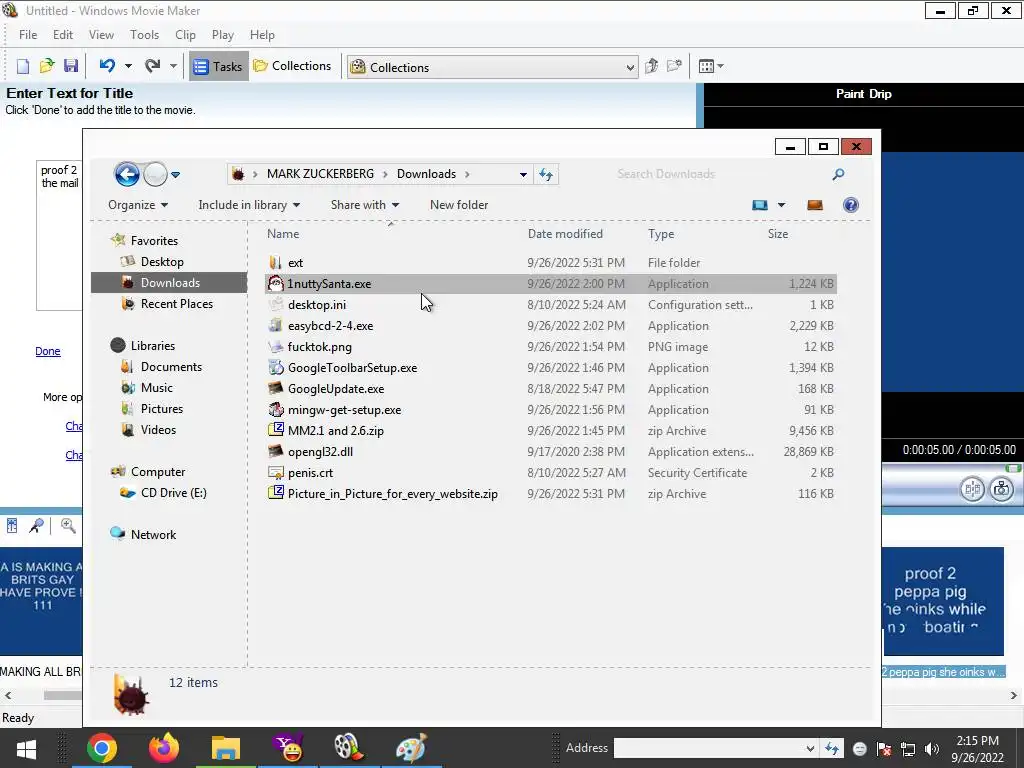Screen dimensions: 1024x768
Task: Click the Change your view icon
Action: coord(760,205)
